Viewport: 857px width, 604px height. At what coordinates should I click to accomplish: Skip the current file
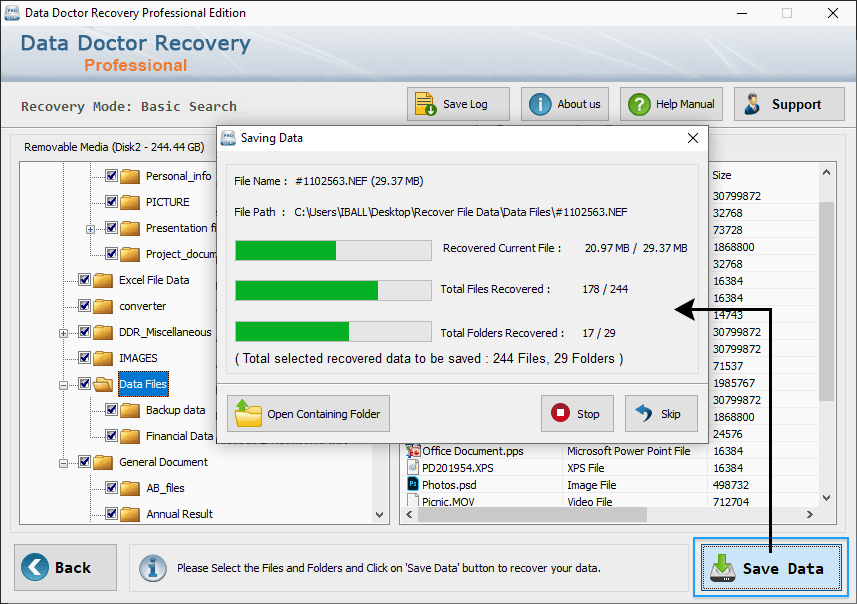[661, 414]
